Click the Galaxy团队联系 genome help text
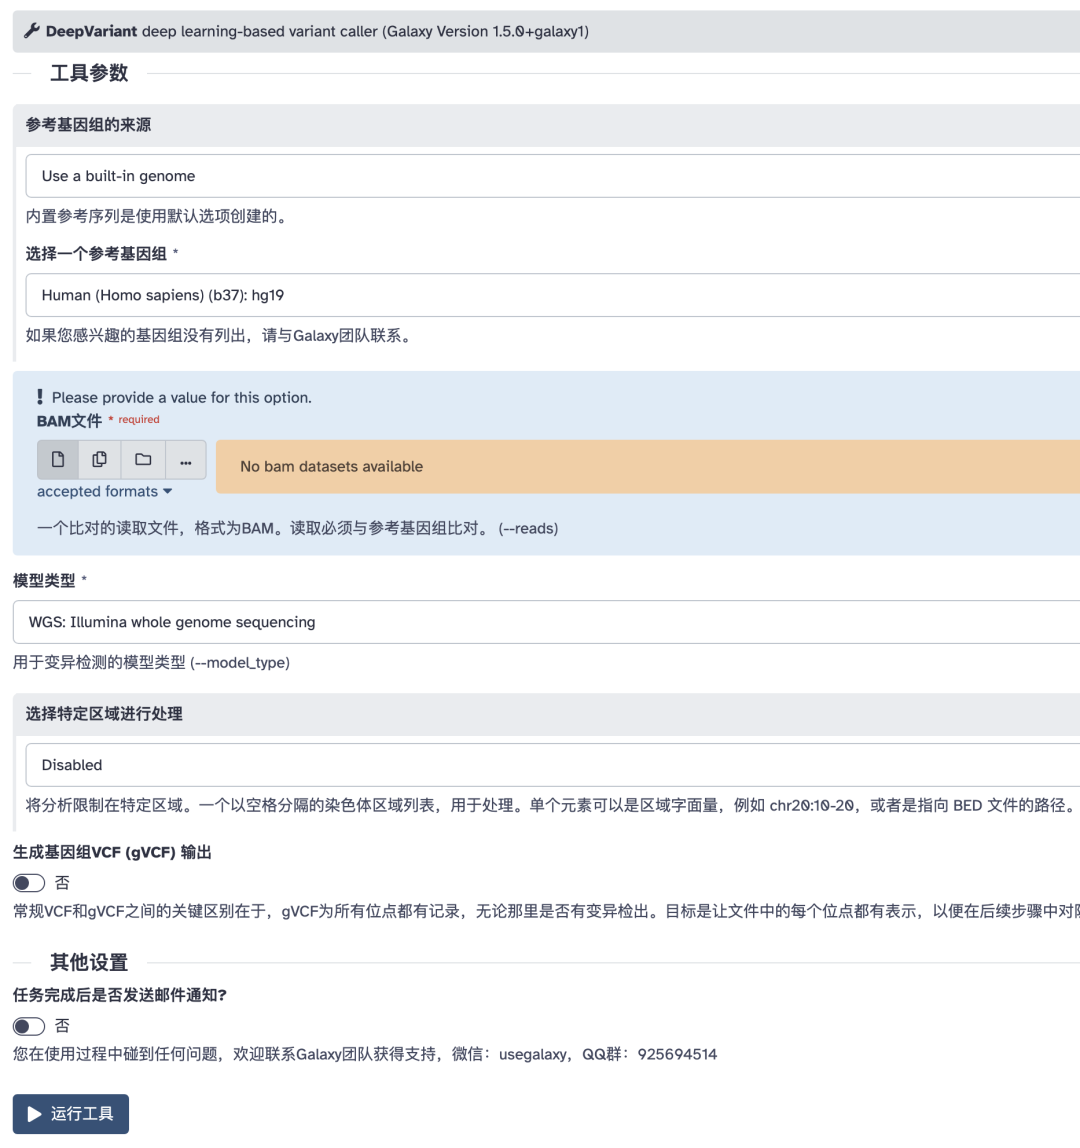This screenshot has height=1148, width=1080. (x=219, y=336)
